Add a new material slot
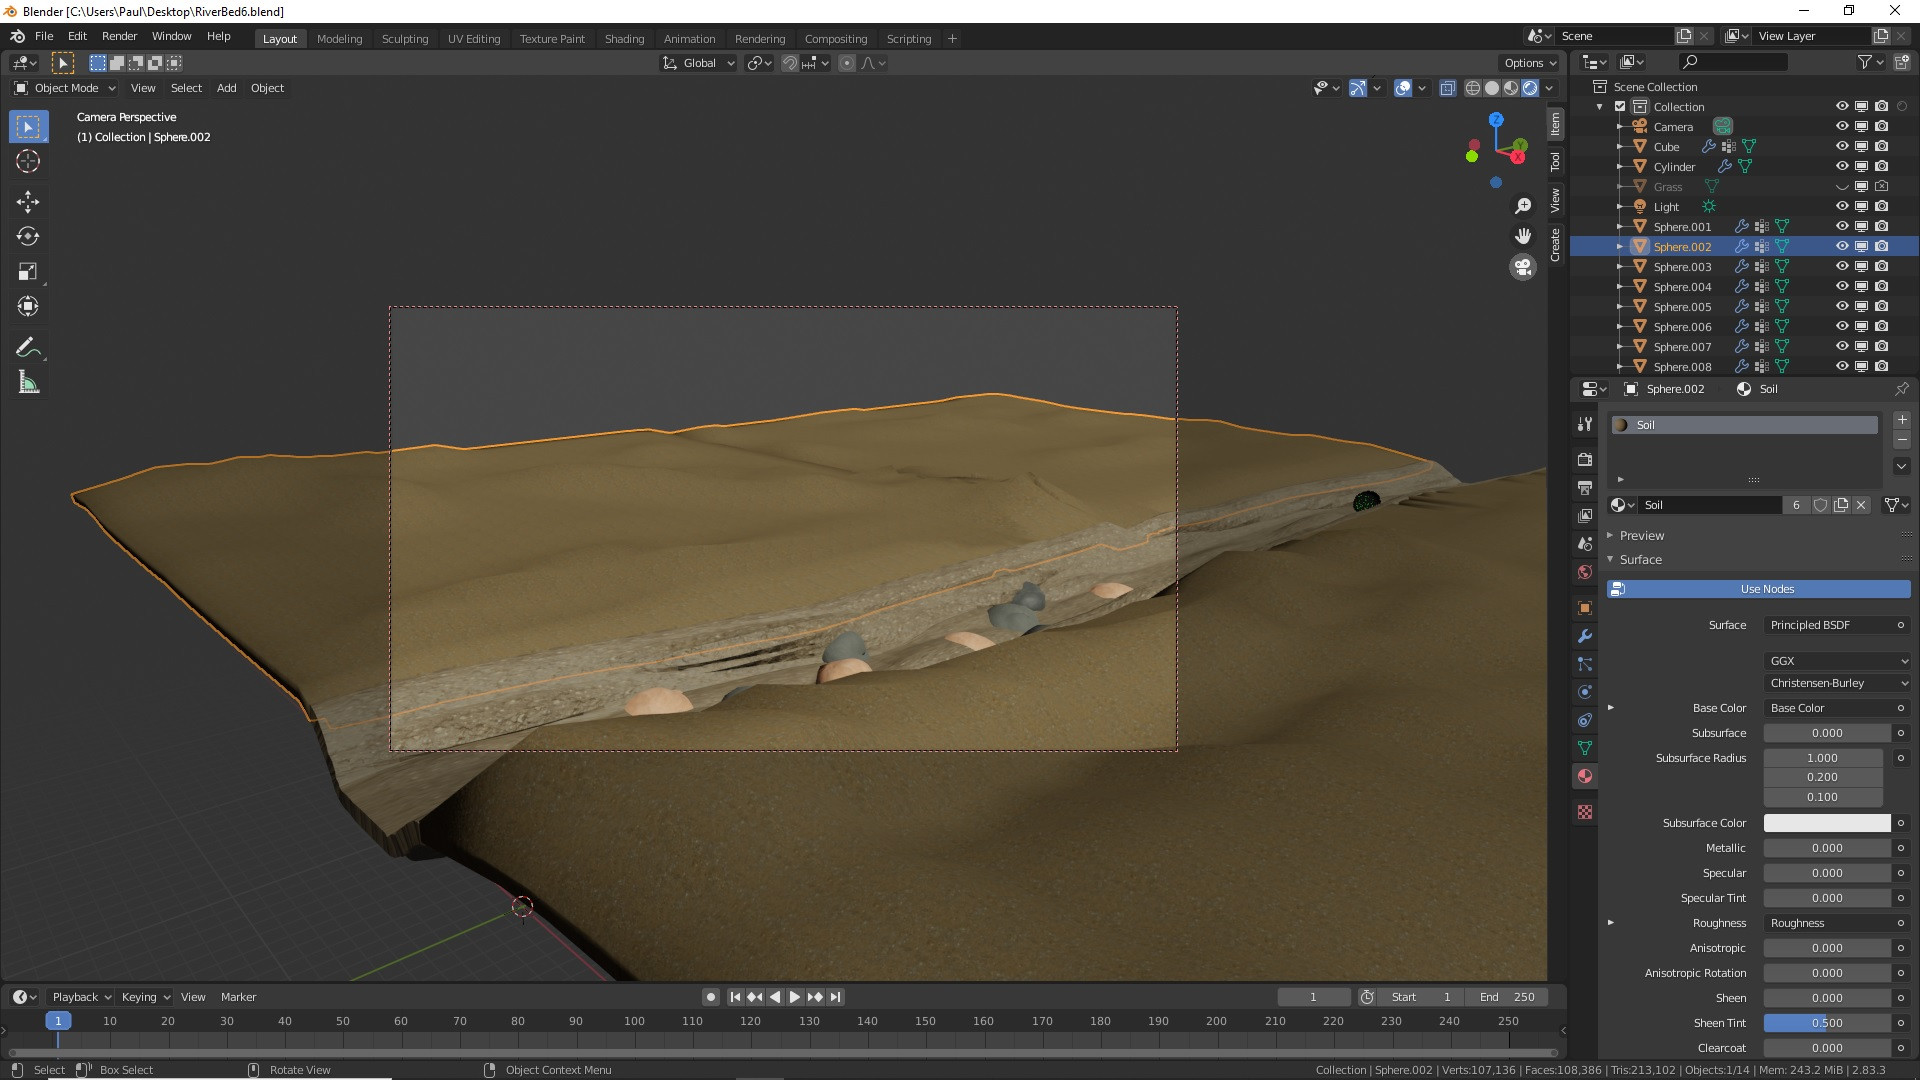 [x=1902, y=420]
